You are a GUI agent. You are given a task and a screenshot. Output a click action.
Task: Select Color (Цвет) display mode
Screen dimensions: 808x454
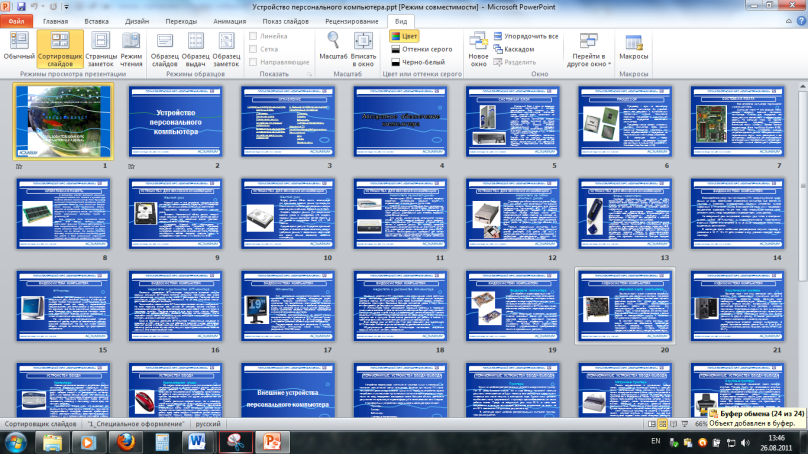404,36
